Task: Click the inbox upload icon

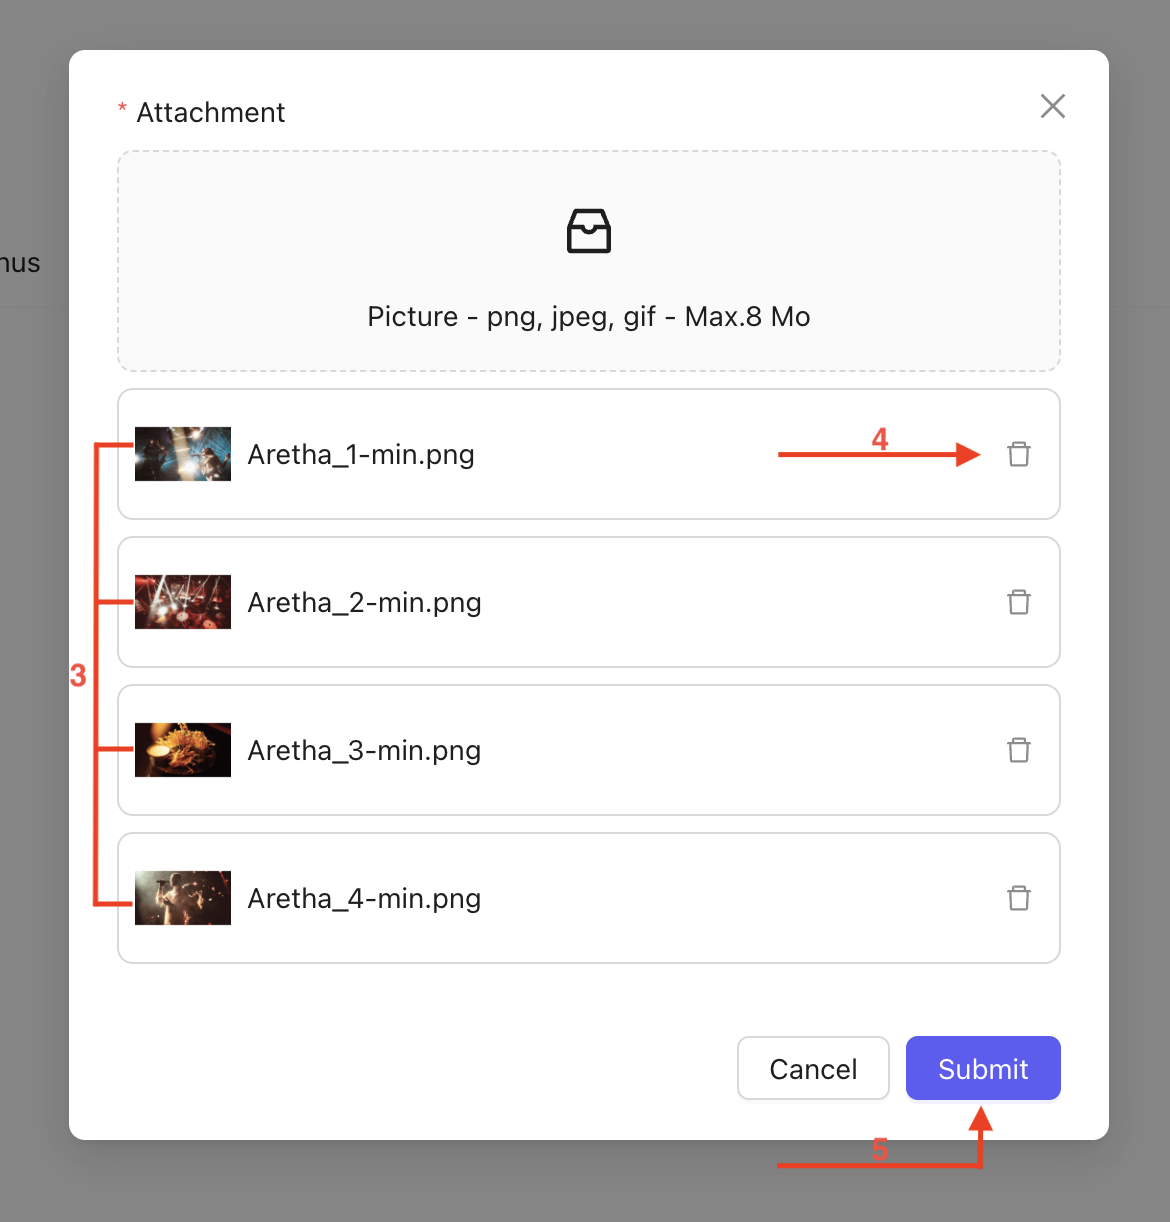Action: (588, 231)
